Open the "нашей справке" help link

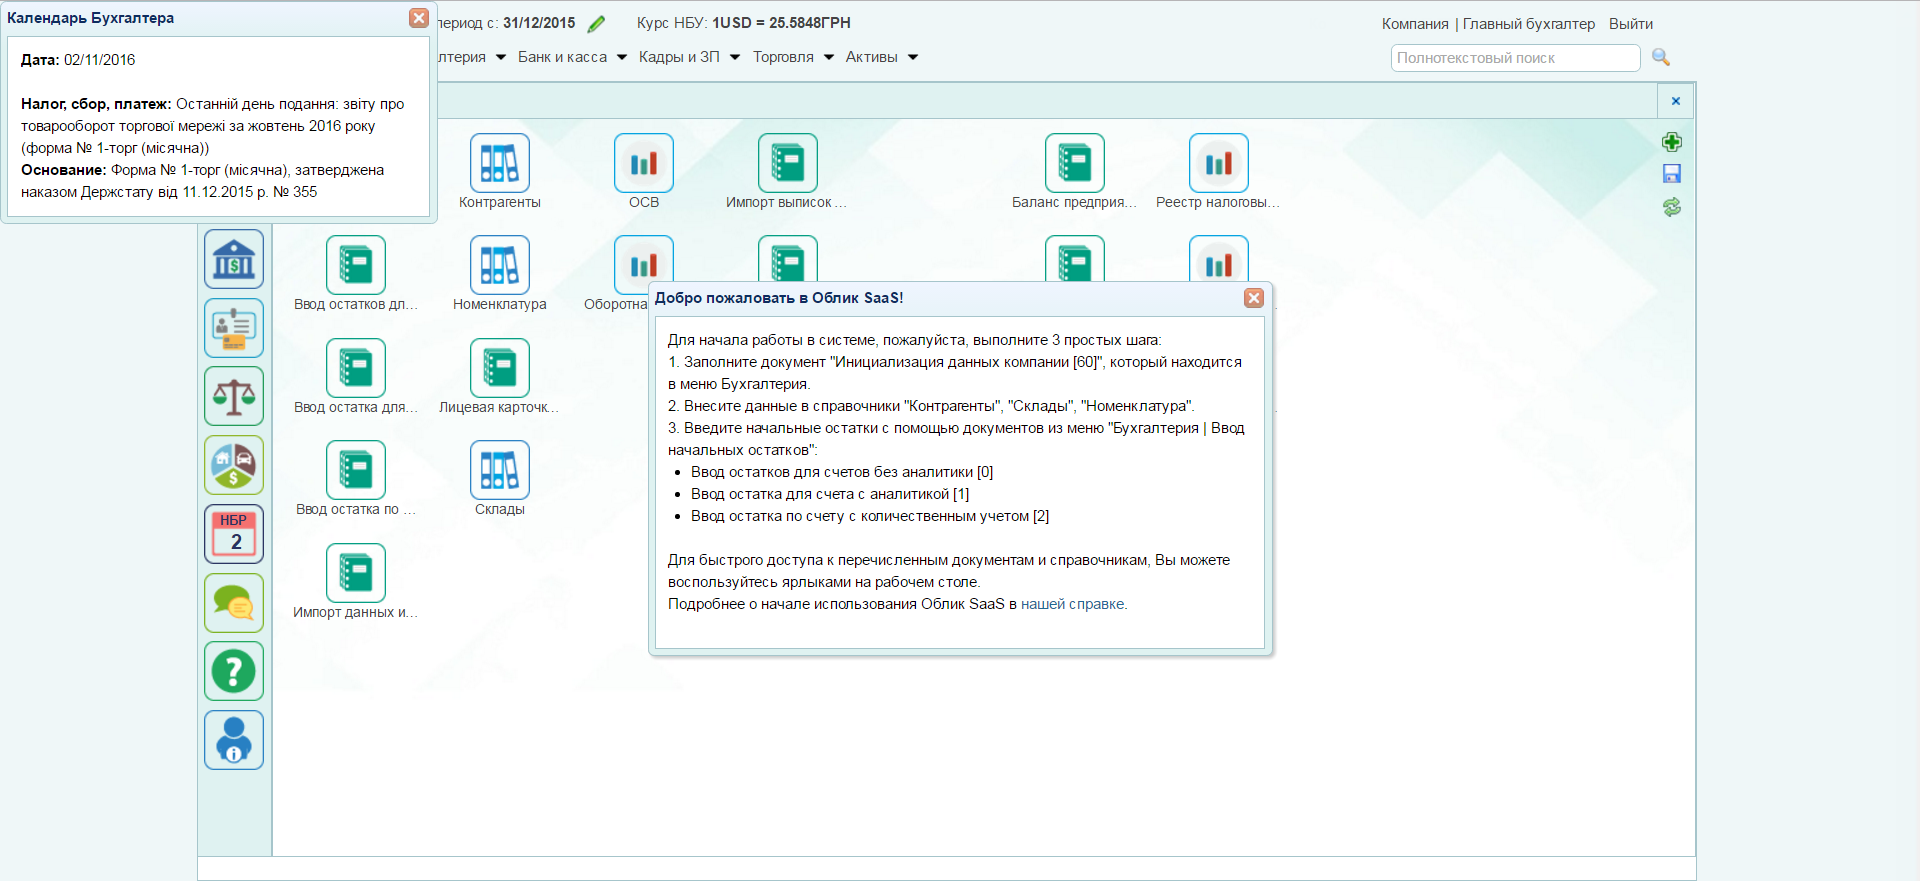click(x=1072, y=604)
